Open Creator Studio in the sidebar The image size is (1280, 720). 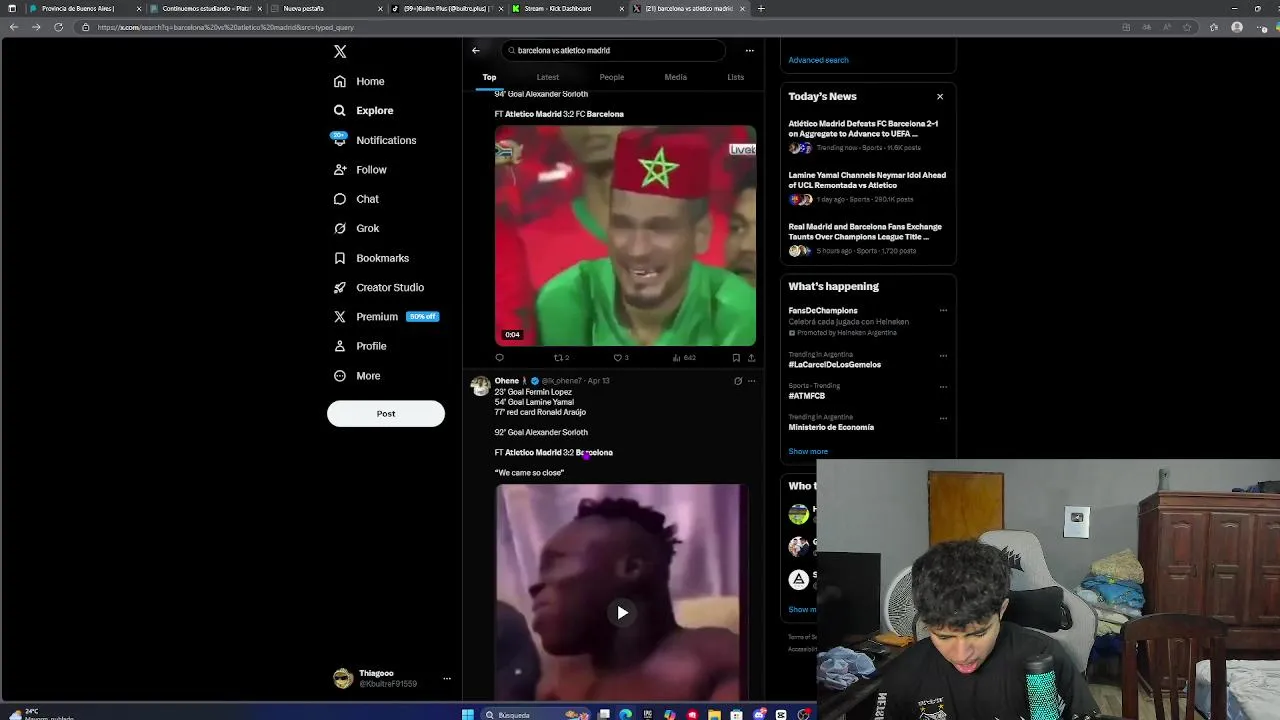379,287
